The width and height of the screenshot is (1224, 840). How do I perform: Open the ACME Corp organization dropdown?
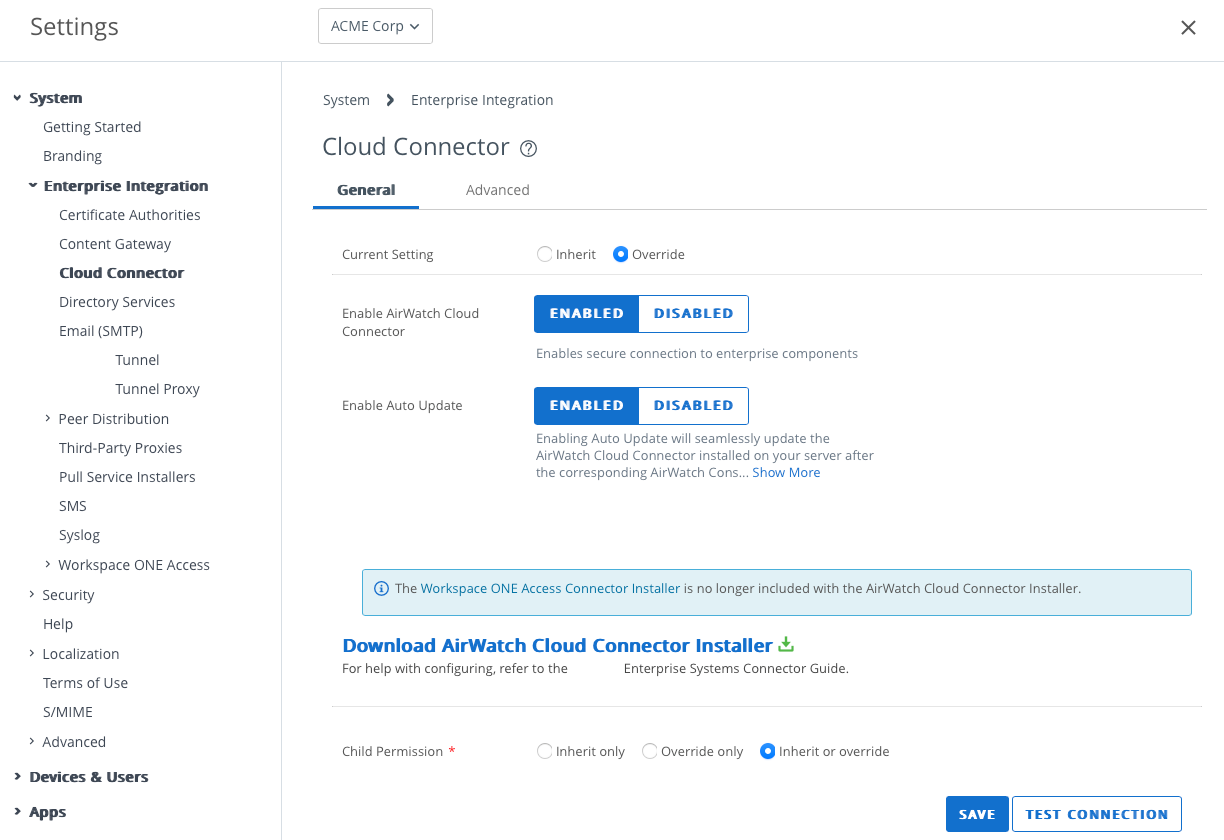tap(375, 26)
